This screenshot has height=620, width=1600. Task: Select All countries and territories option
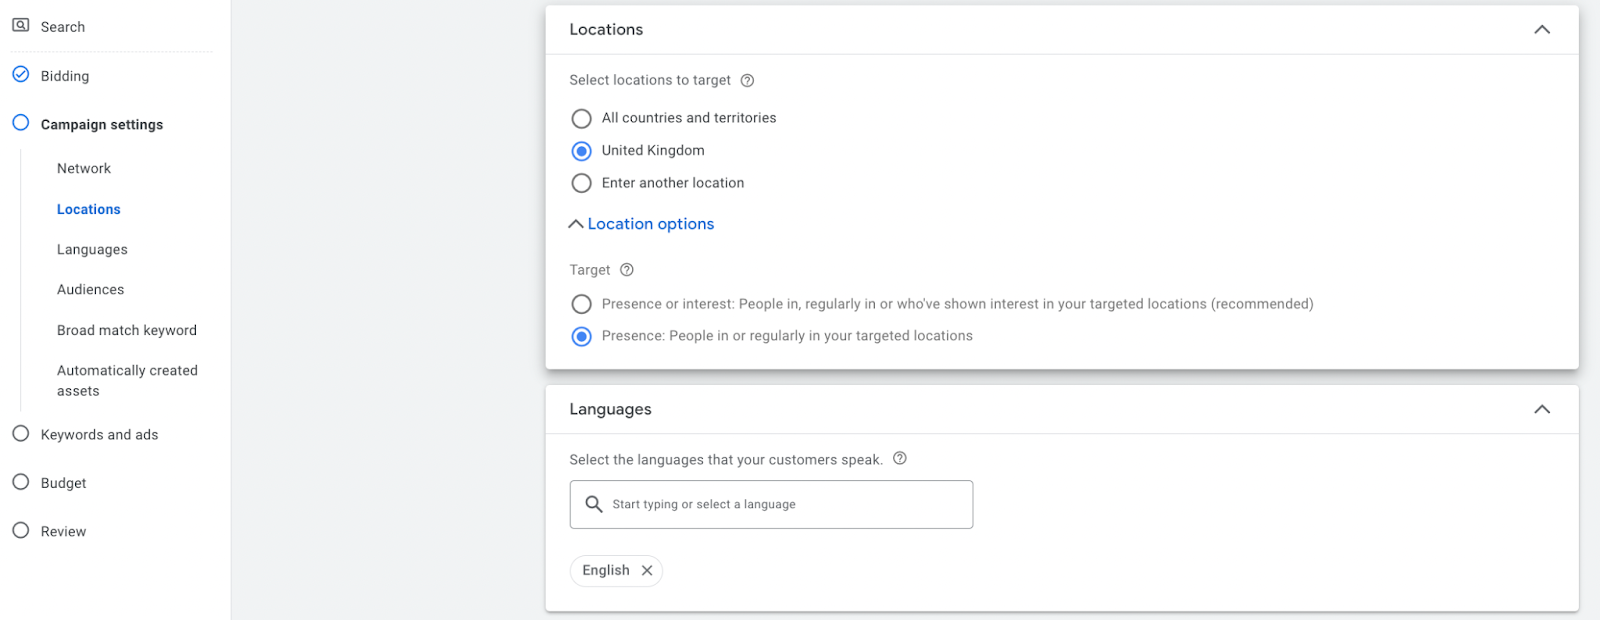[x=581, y=119]
